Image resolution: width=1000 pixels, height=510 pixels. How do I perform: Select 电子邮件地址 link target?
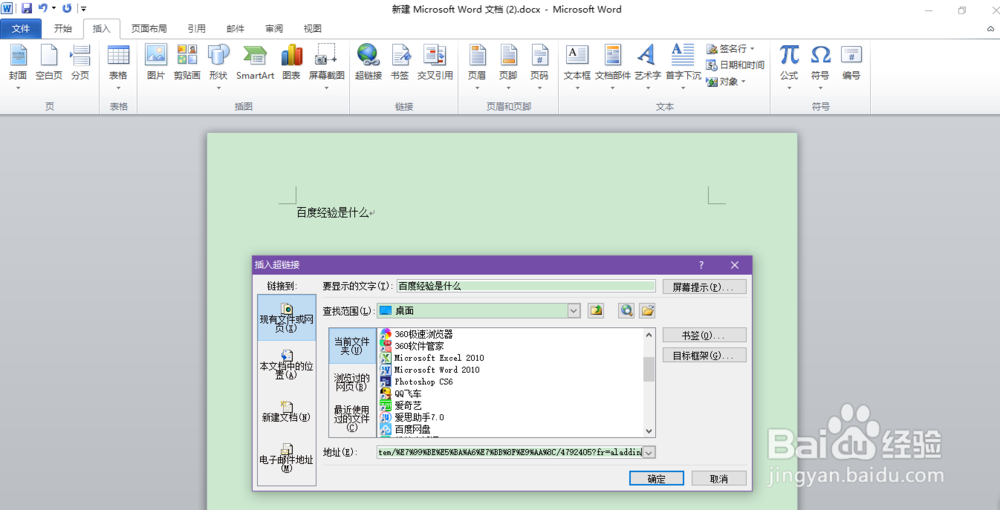tap(286, 459)
